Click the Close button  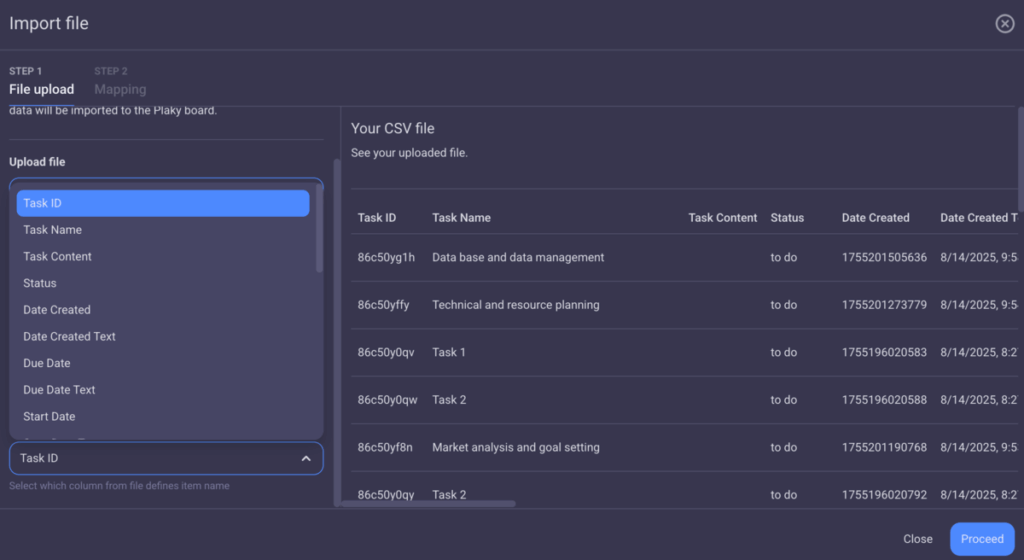click(918, 539)
